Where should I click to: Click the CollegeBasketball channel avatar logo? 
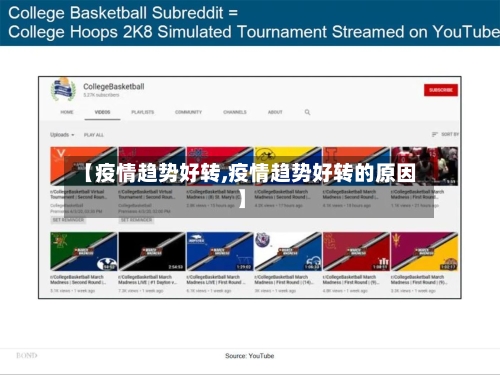point(63,89)
